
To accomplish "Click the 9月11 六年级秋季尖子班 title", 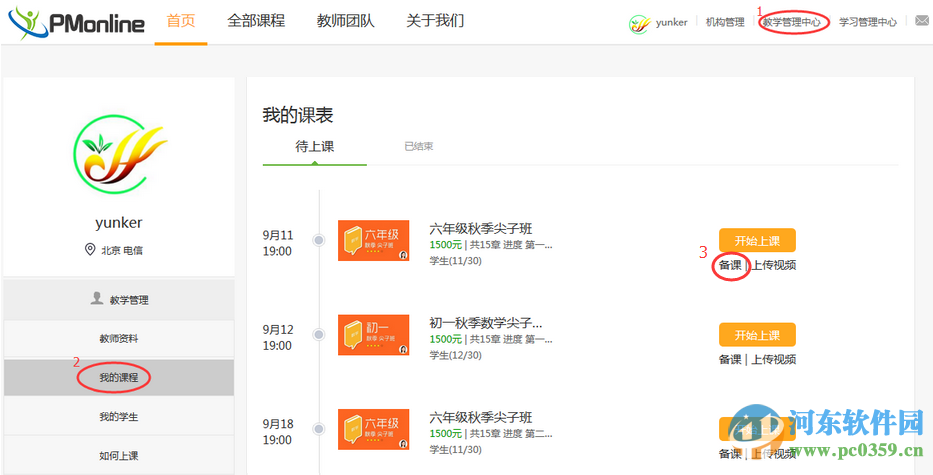I will pyautogui.click(x=481, y=229).
